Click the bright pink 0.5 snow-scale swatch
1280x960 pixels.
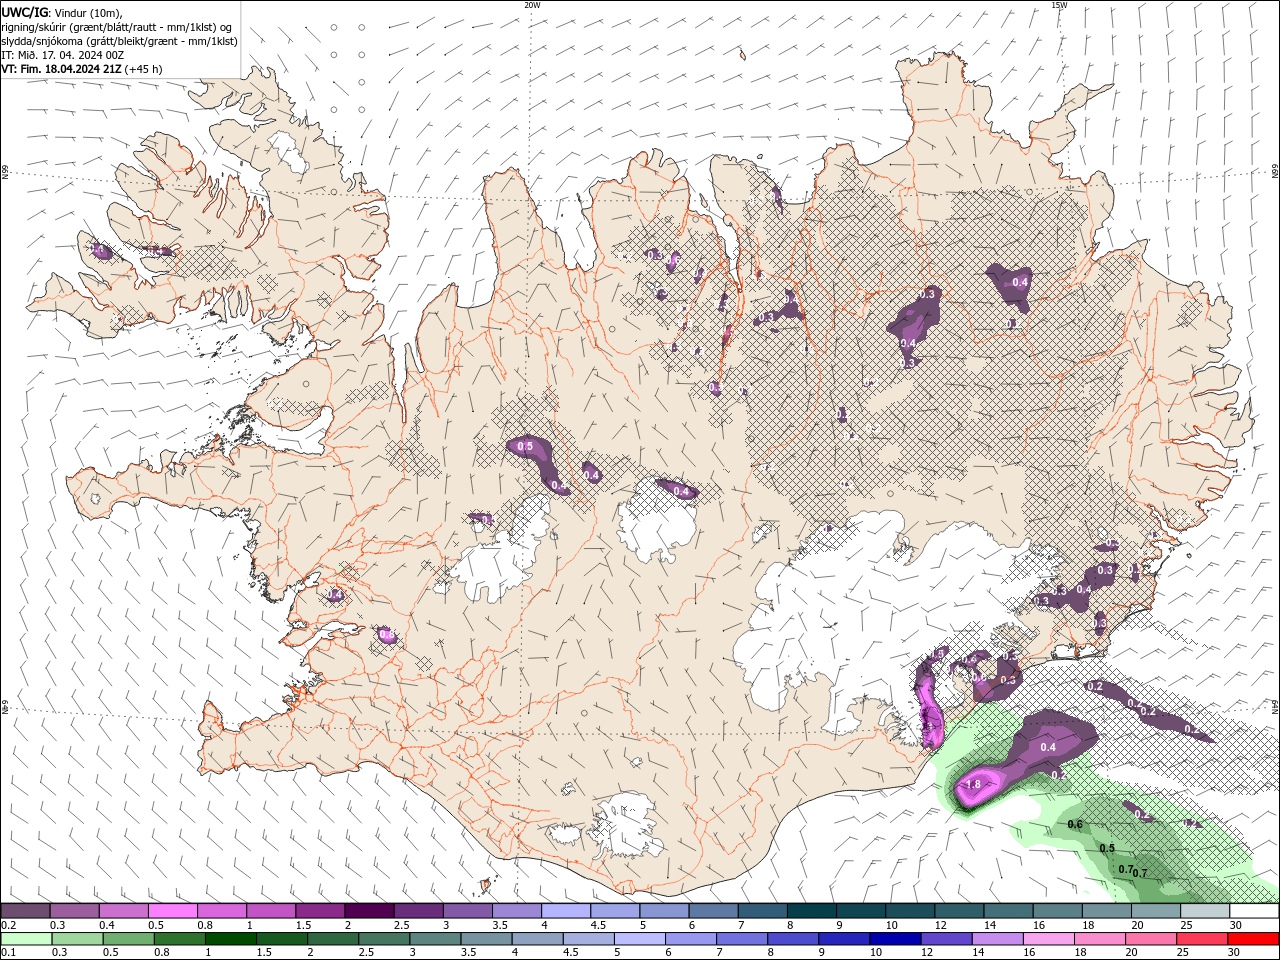[x=173, y=911]
